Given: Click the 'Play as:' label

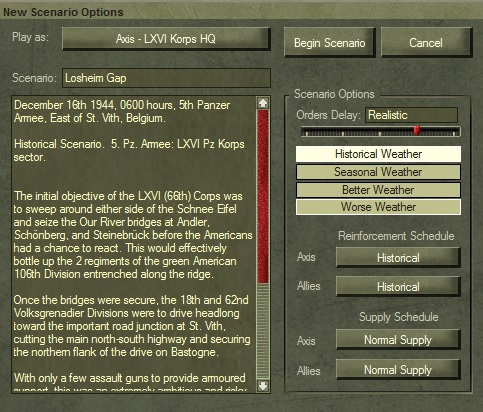Looking at the screenshot, I should tap(30, 37).
